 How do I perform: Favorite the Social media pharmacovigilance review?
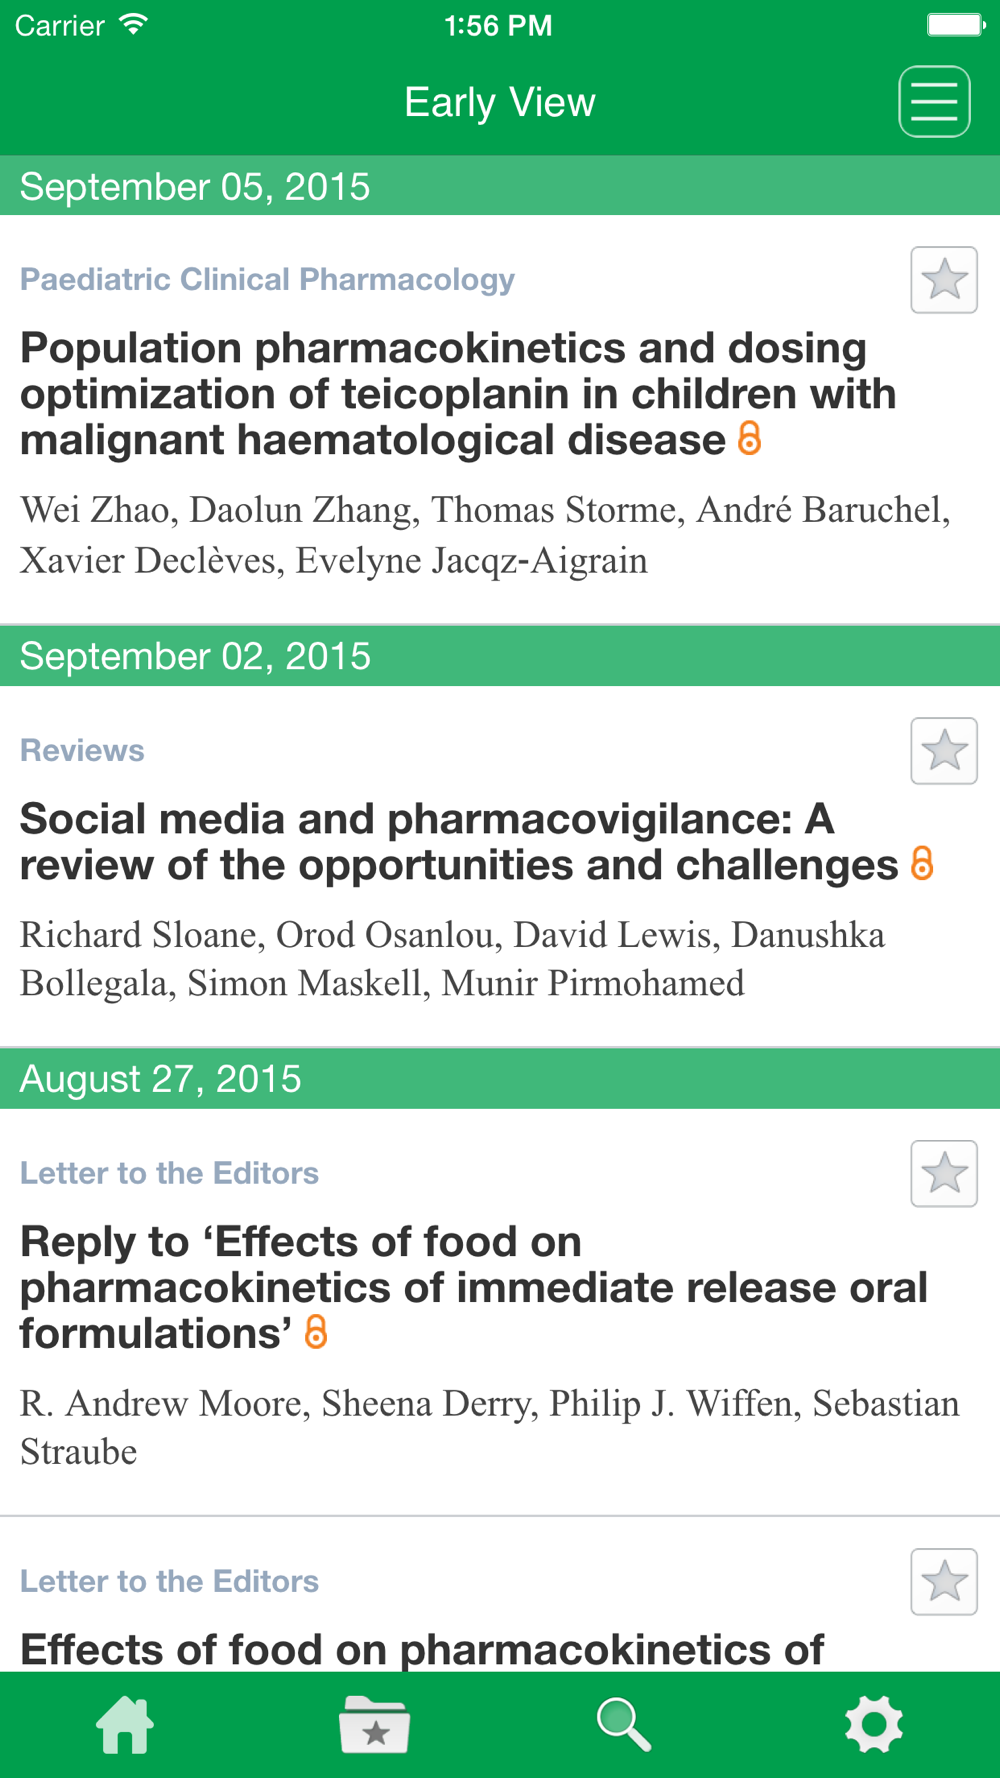pyautogui.click(x=944, y=751)
